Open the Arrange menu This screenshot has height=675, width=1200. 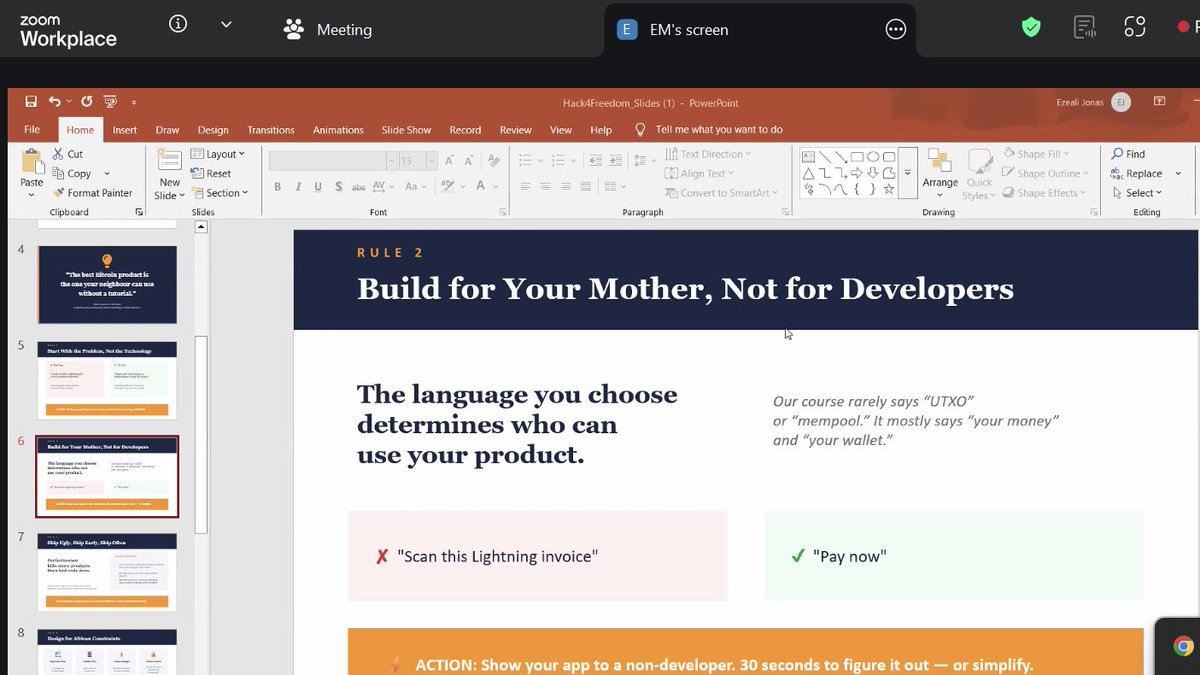click(940, 173)
